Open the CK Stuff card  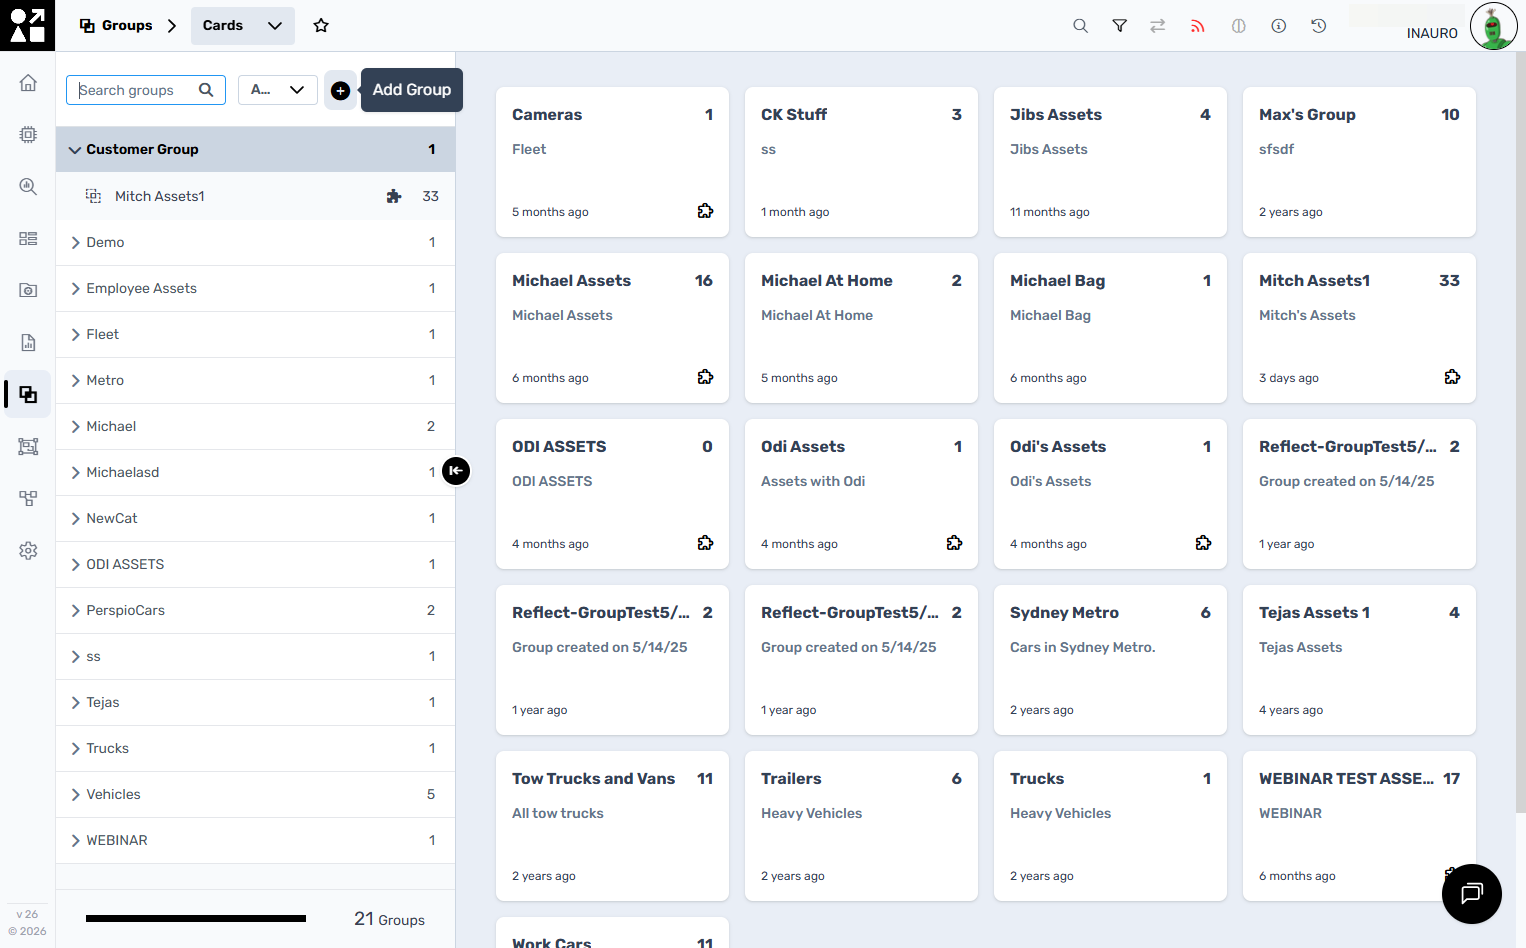click(861, 162)
